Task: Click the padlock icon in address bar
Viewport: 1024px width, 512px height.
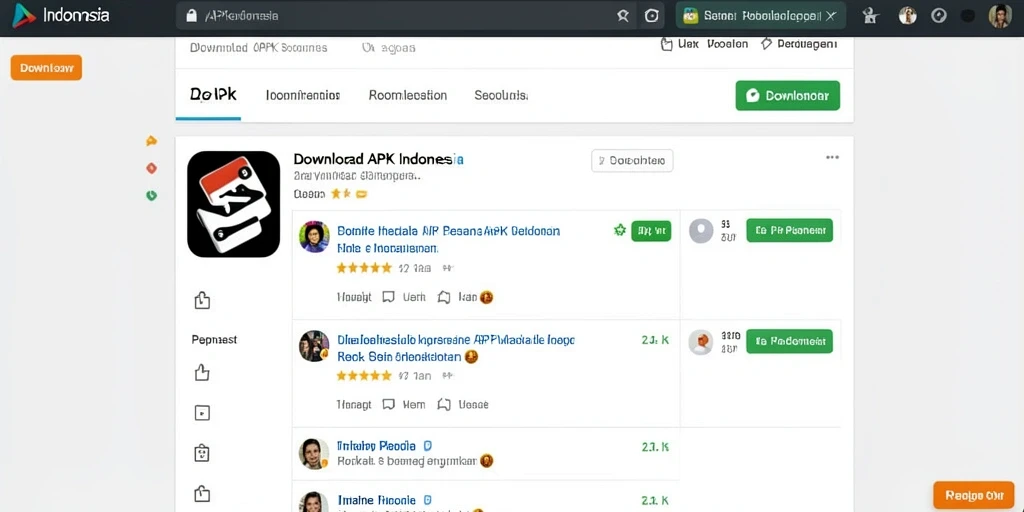Action: point(191,16)
